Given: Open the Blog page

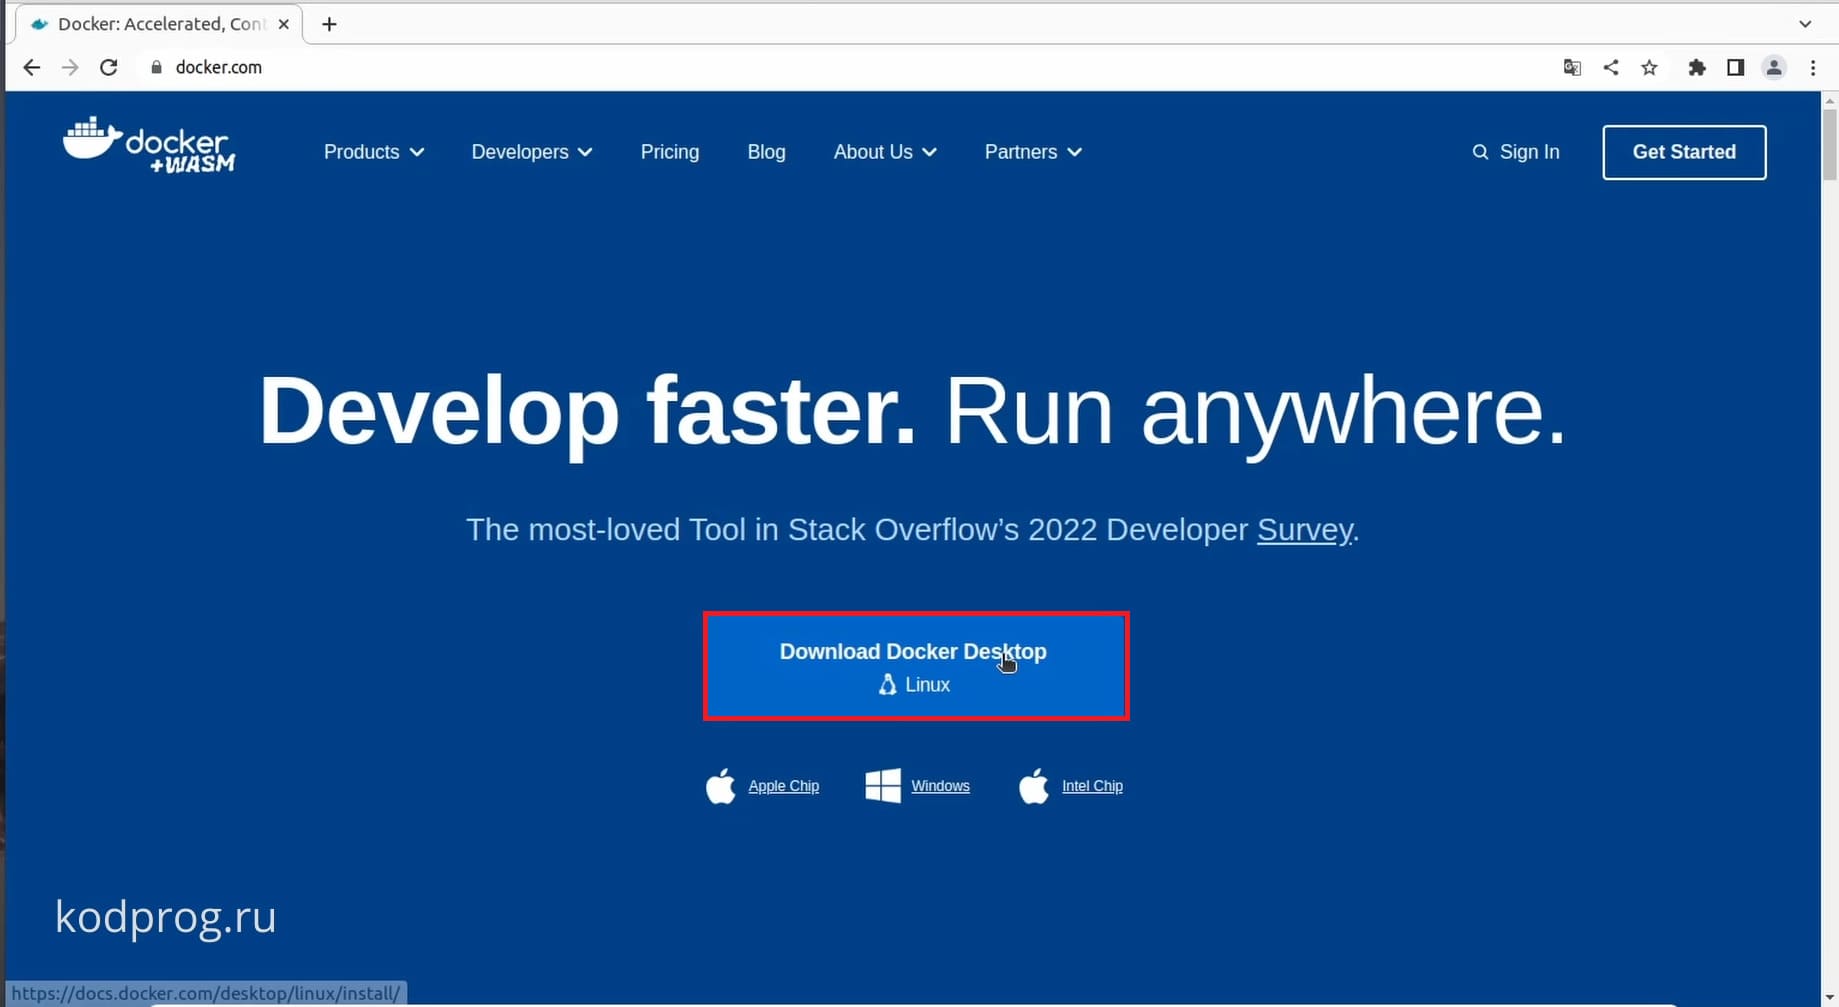Looking at the screenshot, I should [767, 152].
